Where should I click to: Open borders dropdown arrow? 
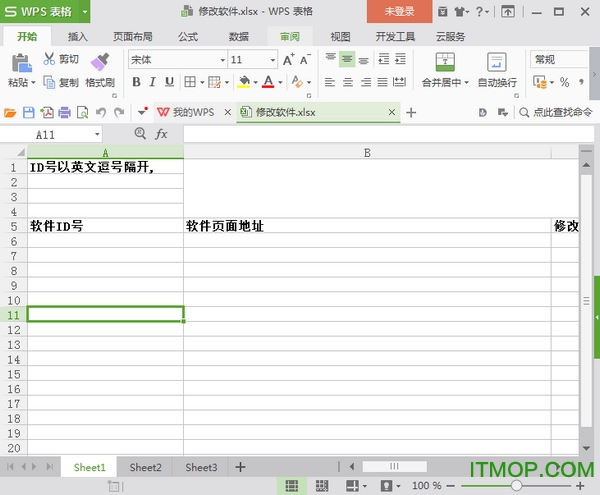point(202,82)
